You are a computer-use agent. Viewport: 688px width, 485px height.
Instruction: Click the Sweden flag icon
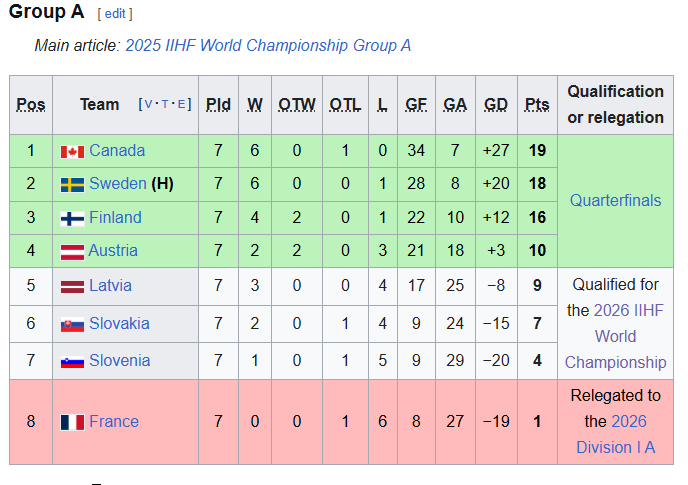(x=72, y=185)
